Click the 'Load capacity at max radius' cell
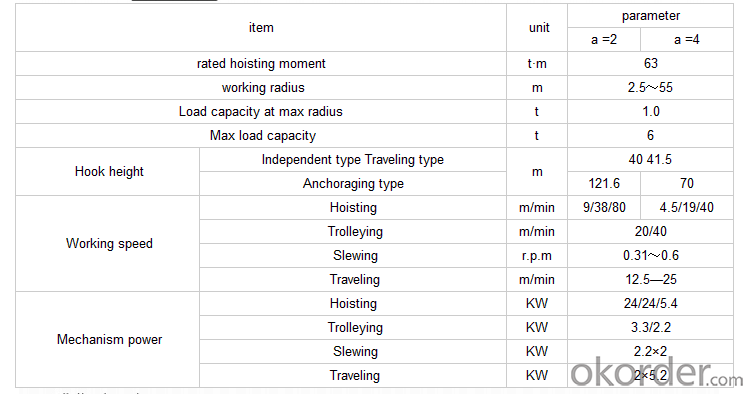Screen dimensions: 751x394 pos(261,112)
